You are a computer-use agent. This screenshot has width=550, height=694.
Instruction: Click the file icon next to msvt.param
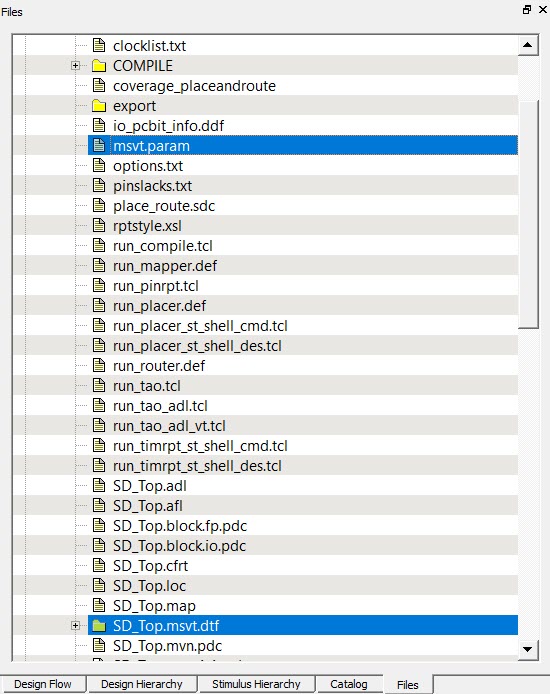pos(99,145)
